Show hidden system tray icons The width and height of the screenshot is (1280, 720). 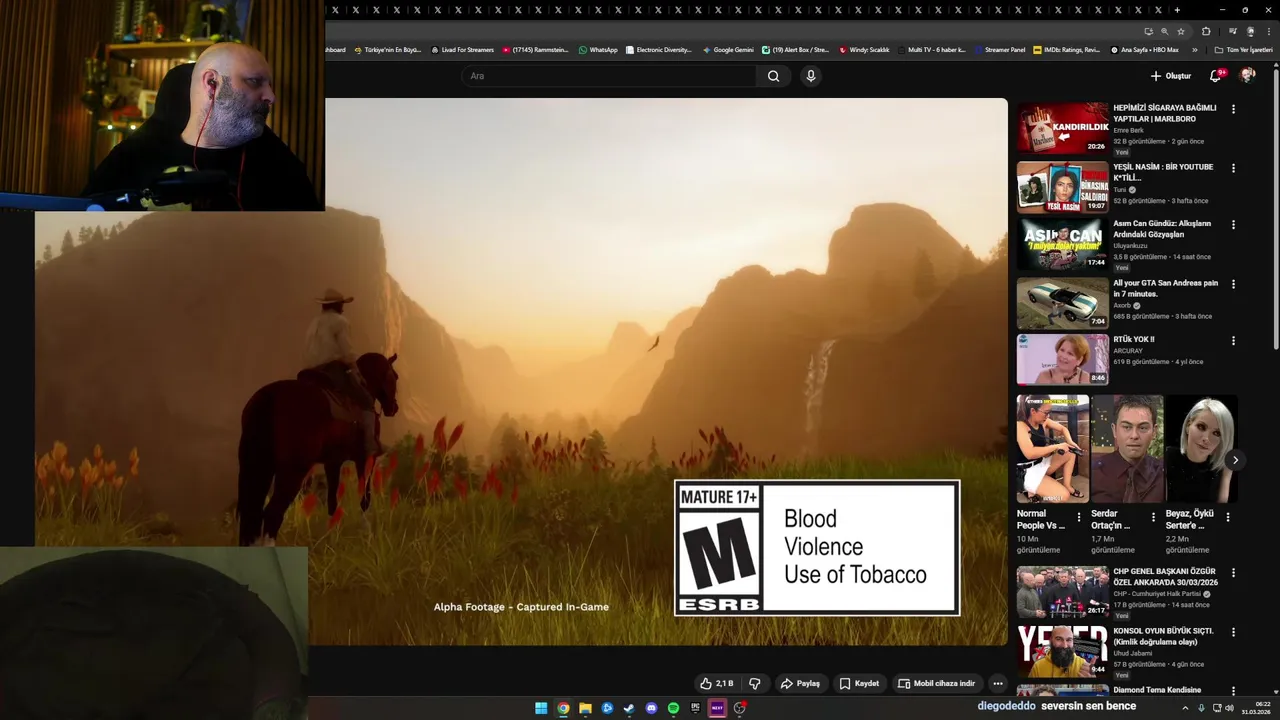tap(1185, 708)
